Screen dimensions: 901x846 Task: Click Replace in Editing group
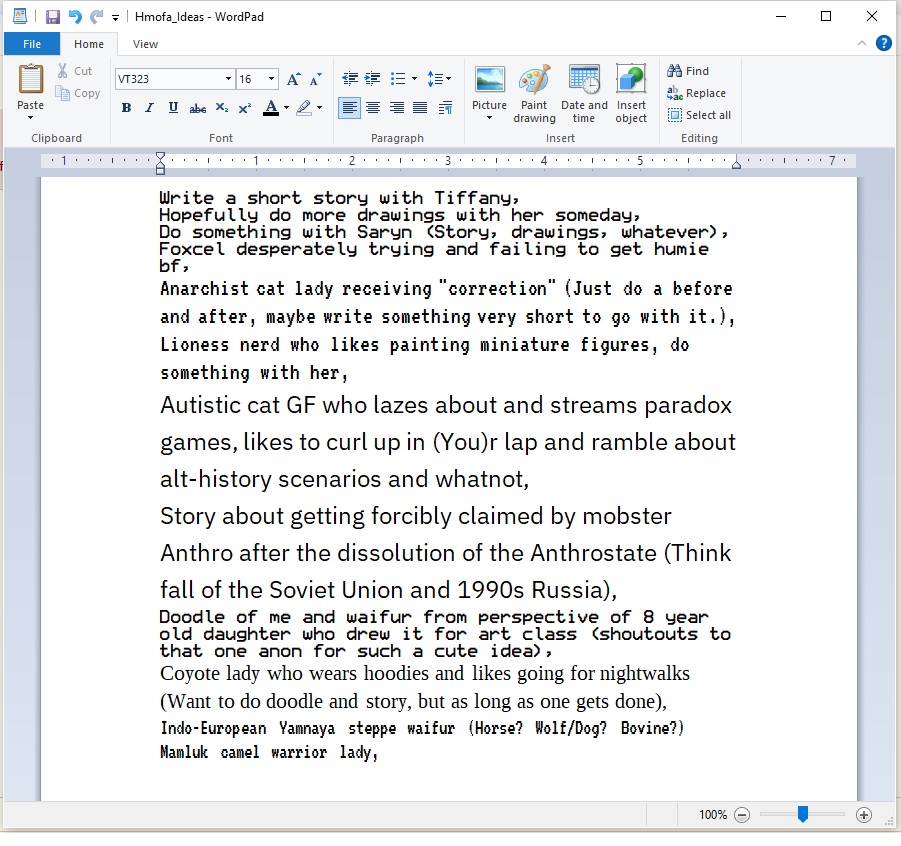coord(696,93)
